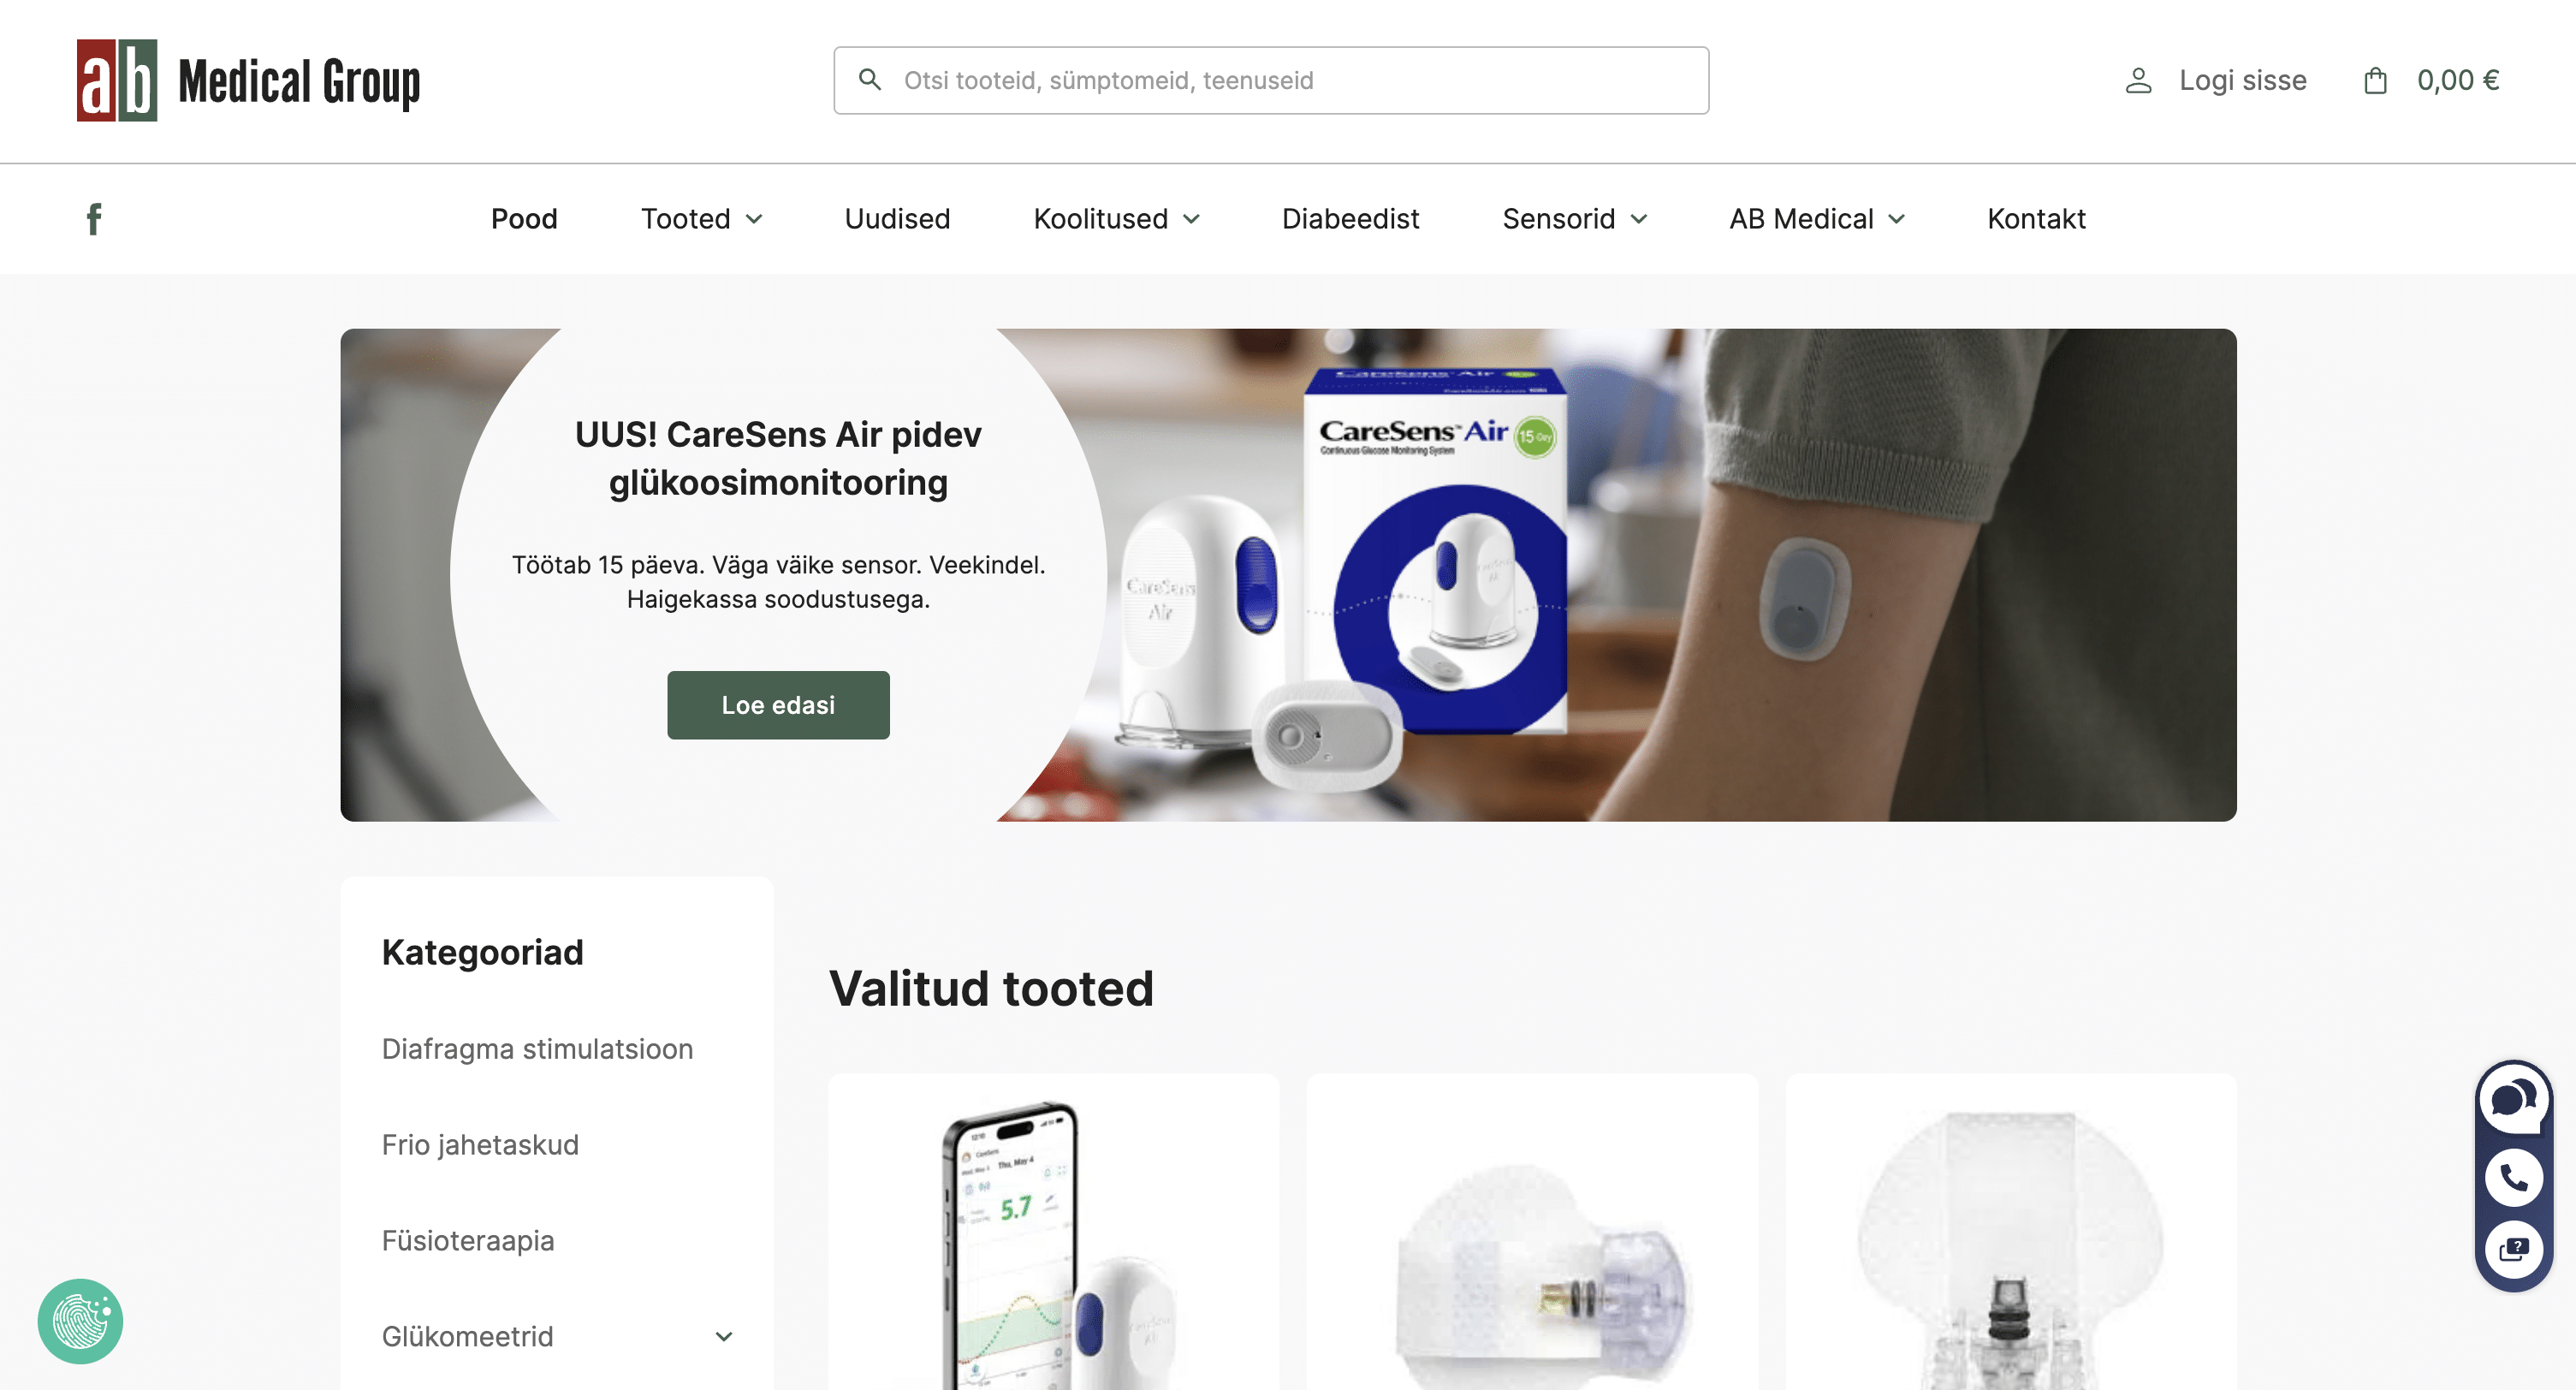Screen dimensions: 2576x1390
Task: Click the ab Medical Group logo
Action: pos(249,80)
